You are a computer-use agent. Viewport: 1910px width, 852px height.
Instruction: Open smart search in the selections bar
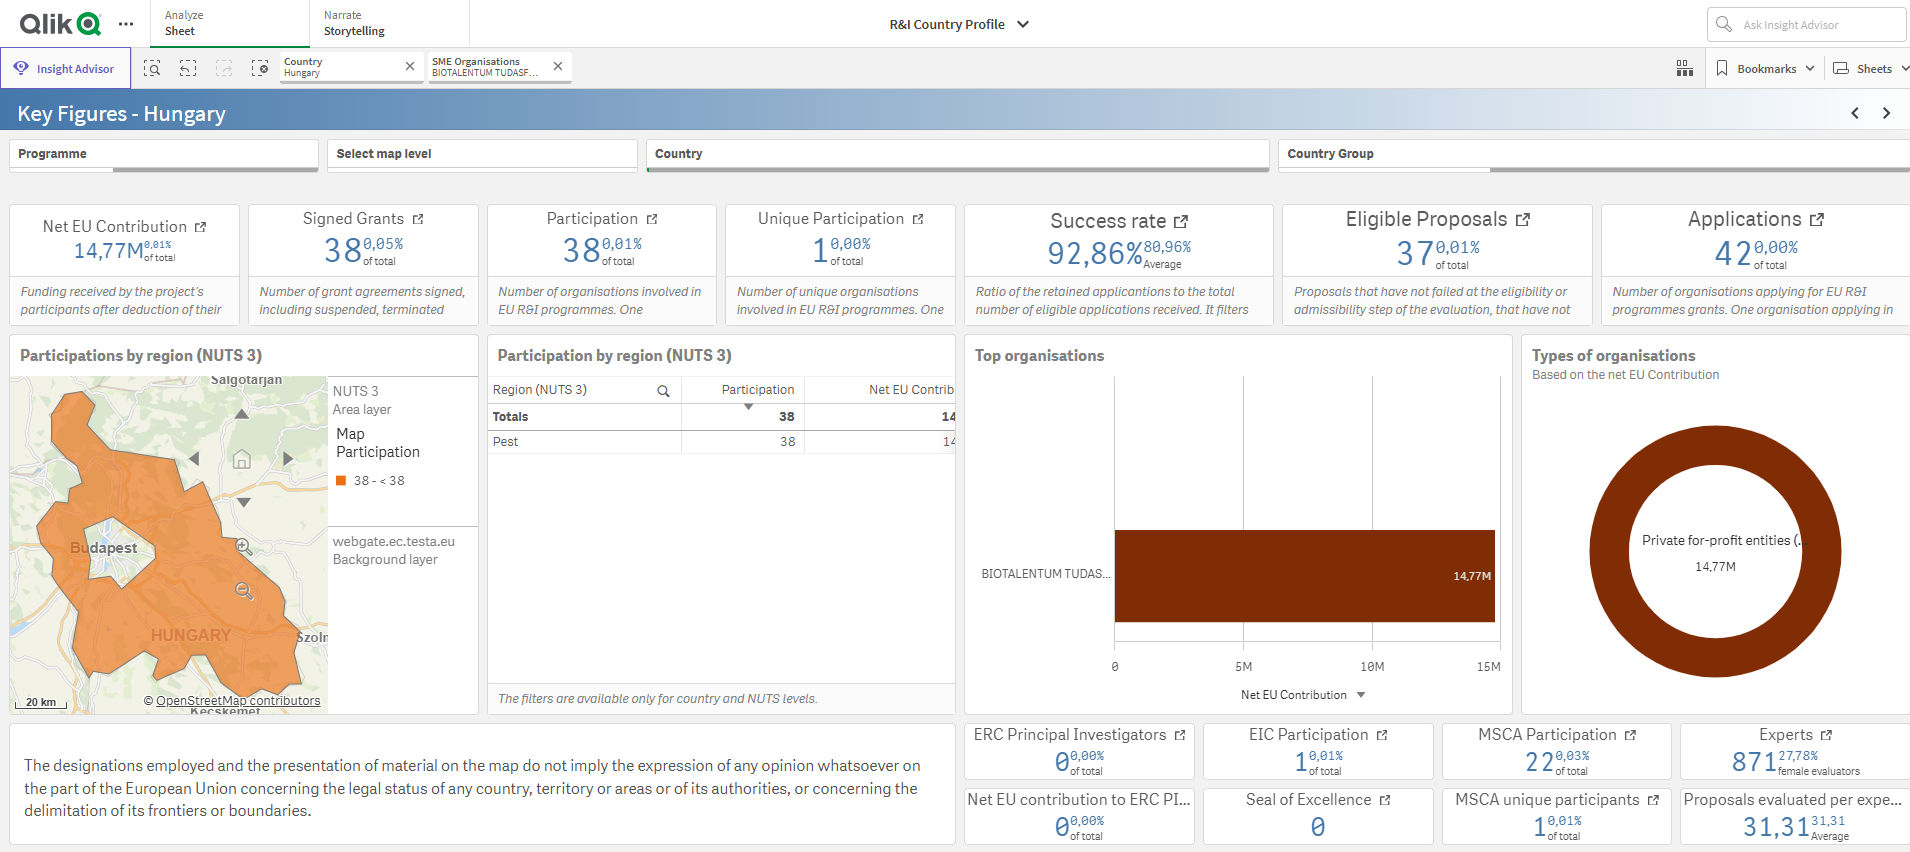152,68
